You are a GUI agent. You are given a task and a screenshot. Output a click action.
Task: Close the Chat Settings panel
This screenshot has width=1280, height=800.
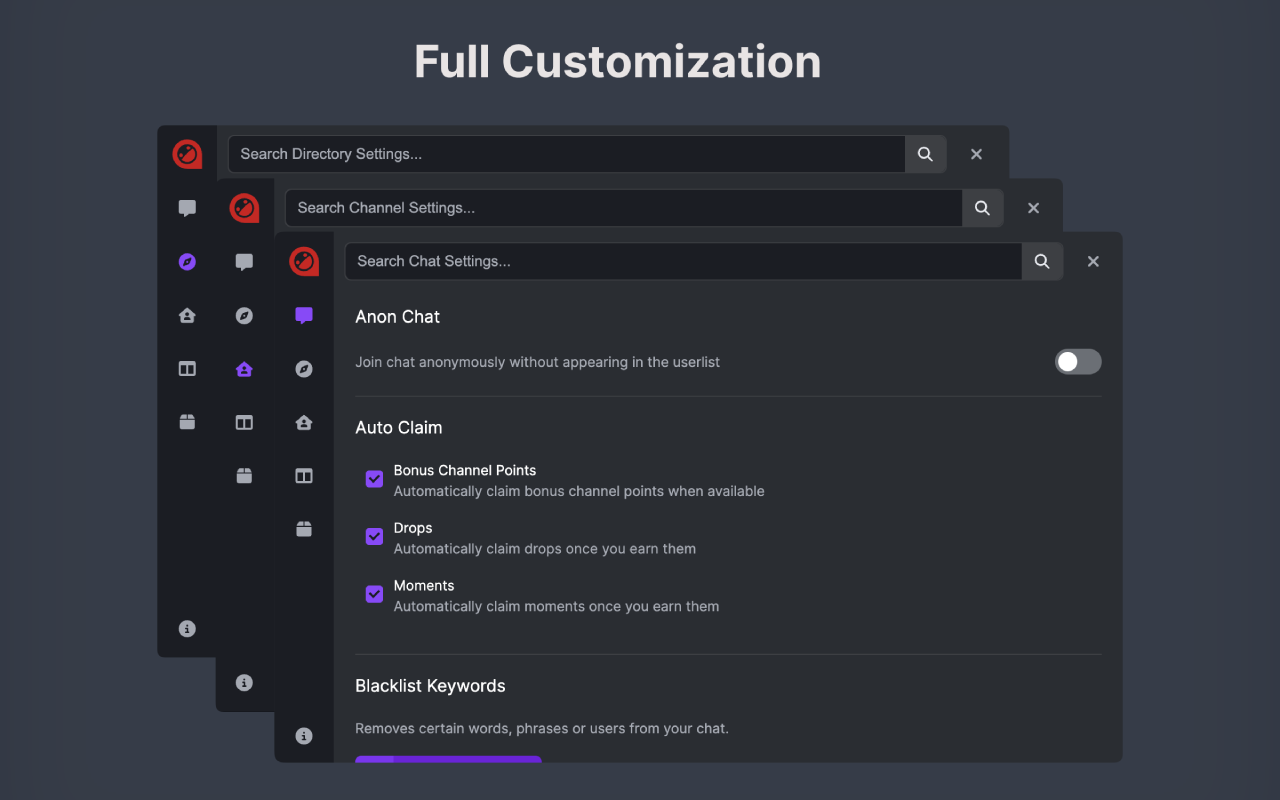[1093, 261]
